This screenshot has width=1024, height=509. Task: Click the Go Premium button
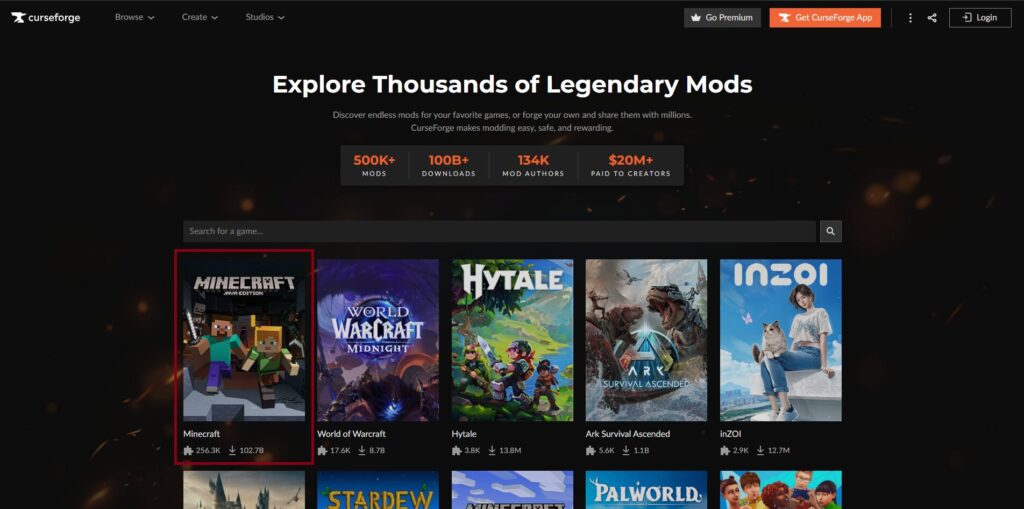(722, 18)
